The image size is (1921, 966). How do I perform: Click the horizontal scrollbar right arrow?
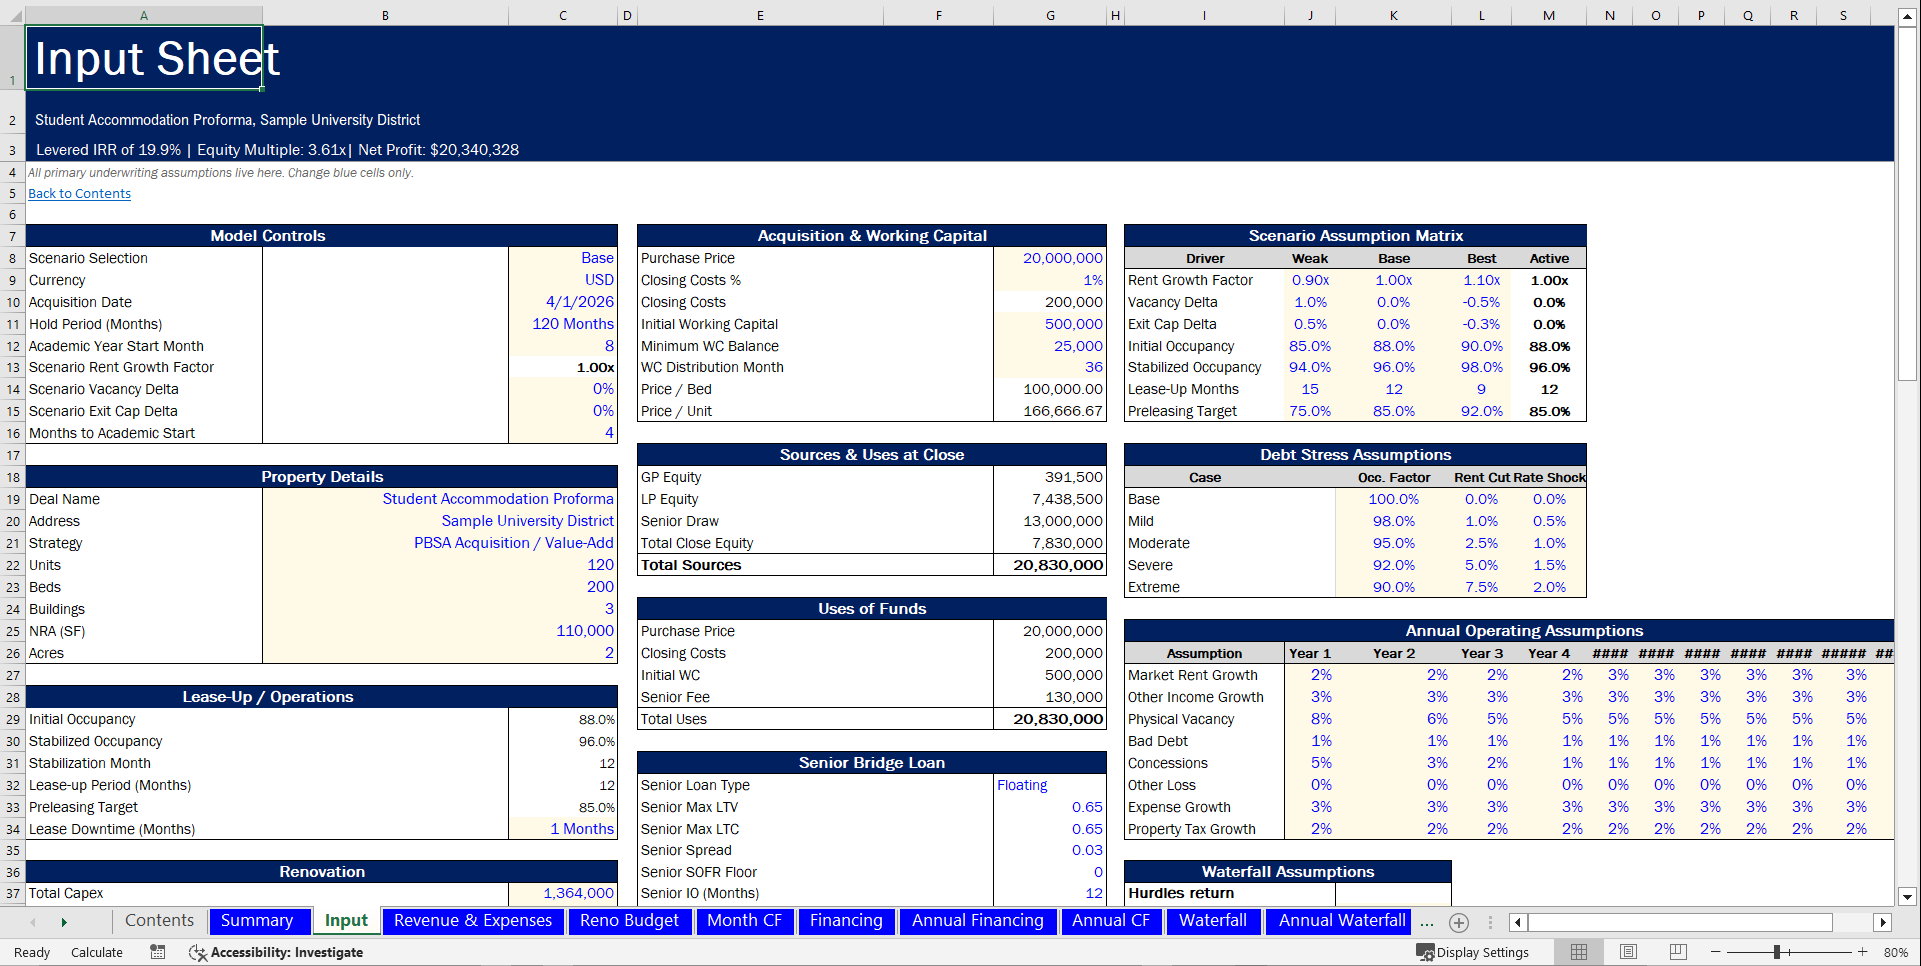(1884, 922)
